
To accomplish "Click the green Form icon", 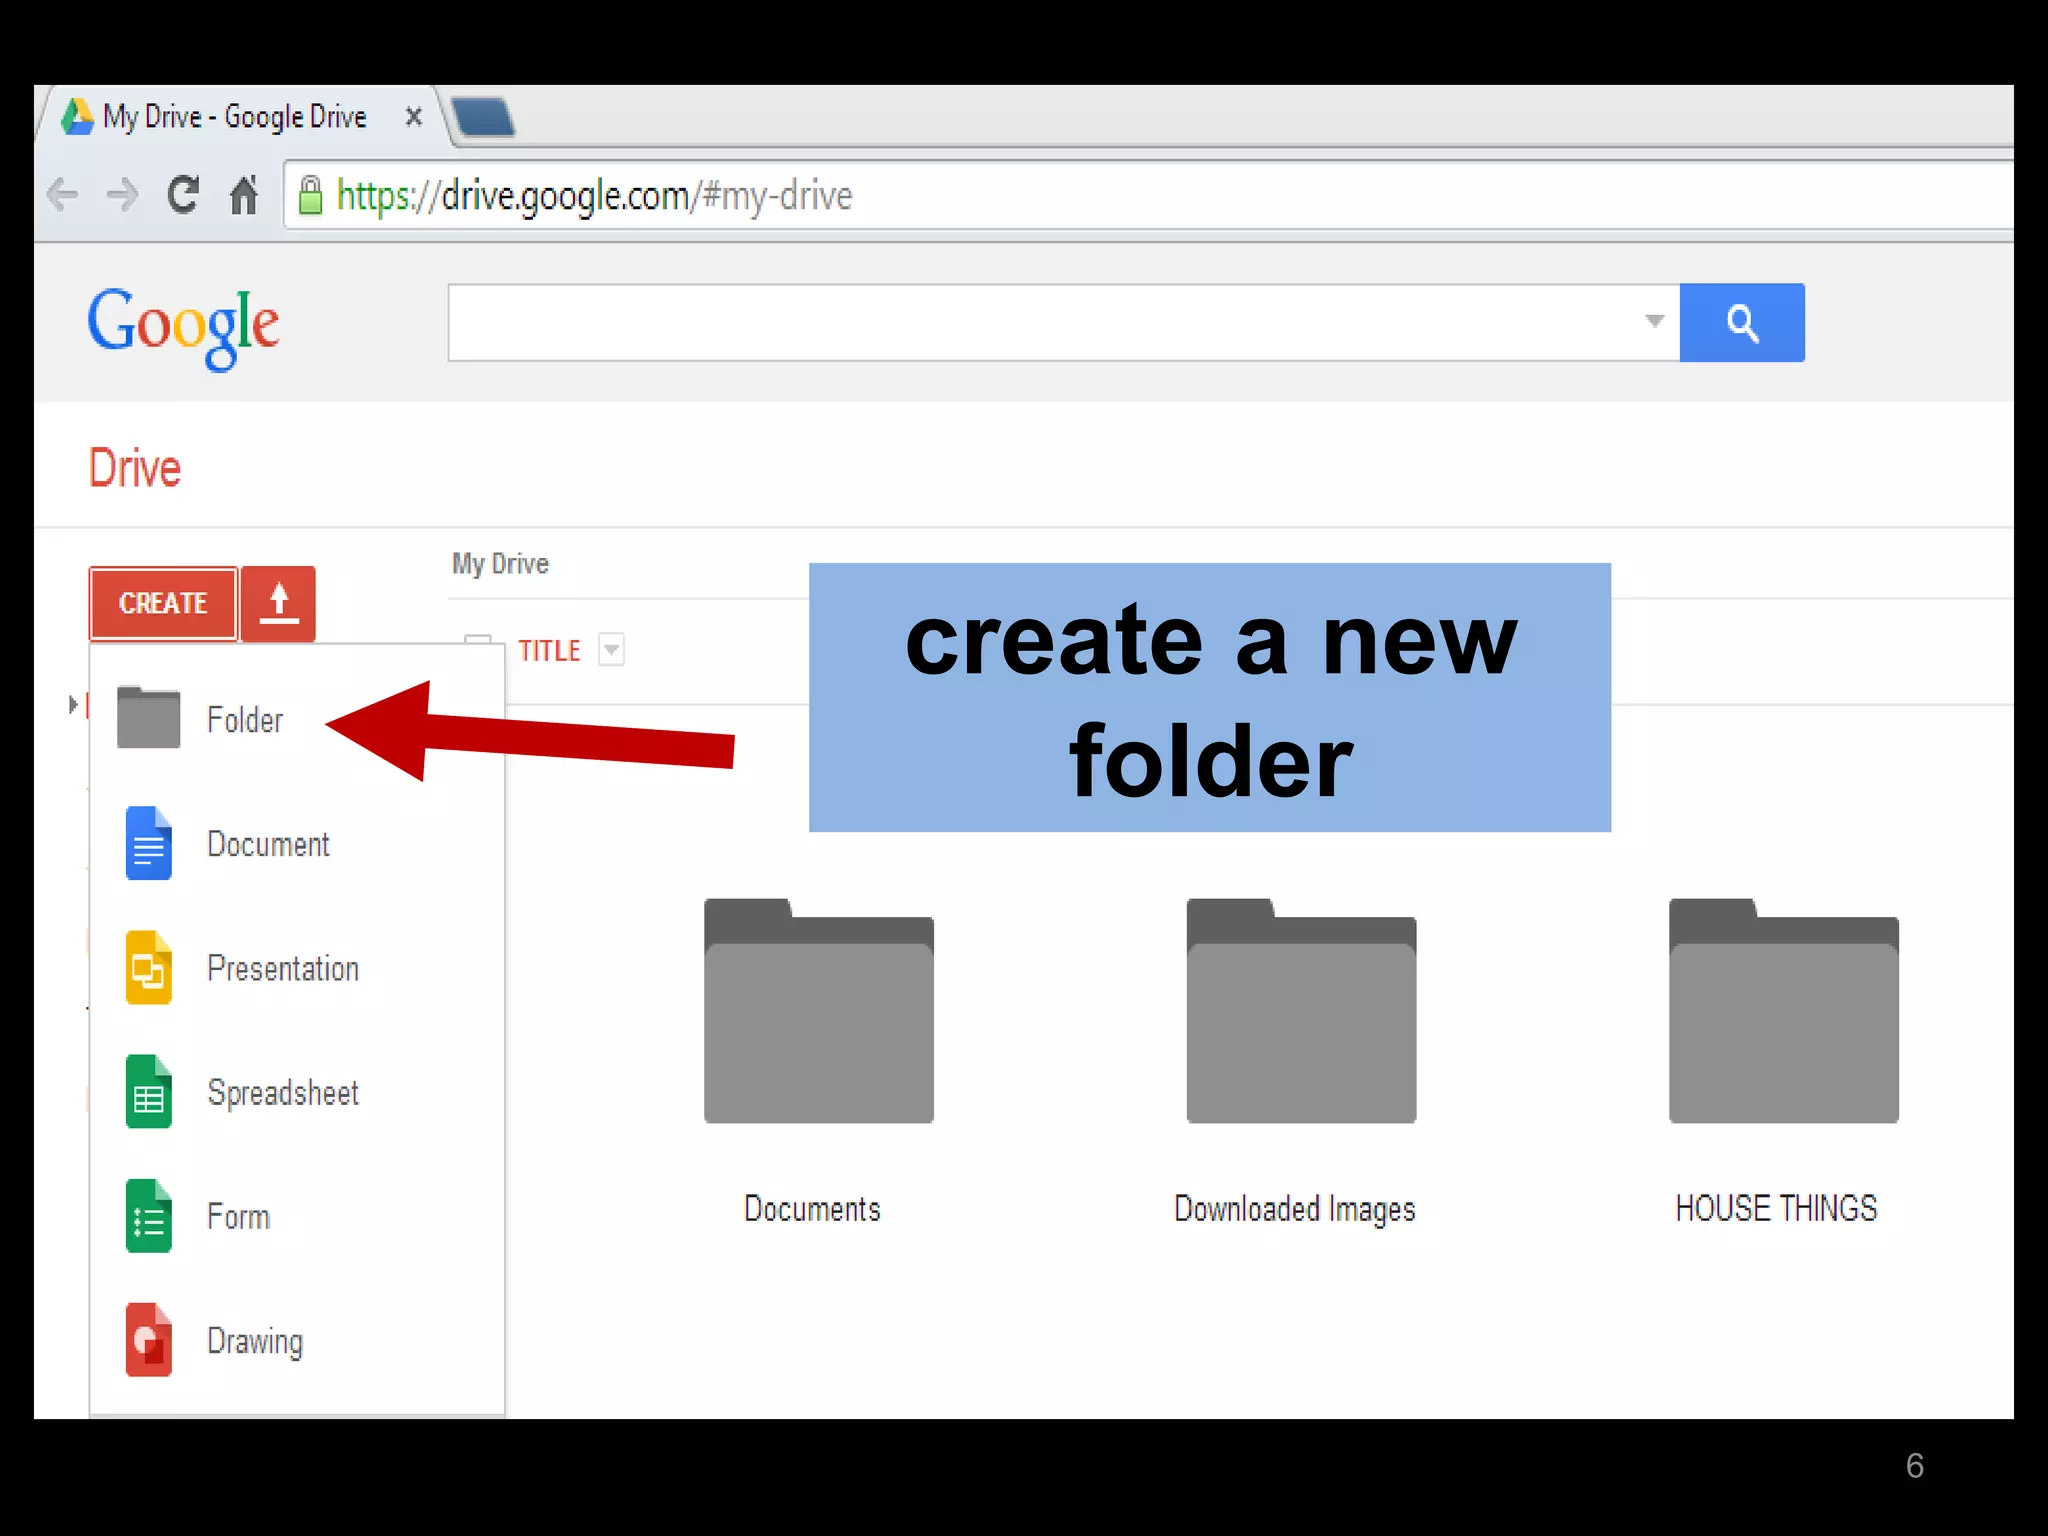I will click(148, 1216).
